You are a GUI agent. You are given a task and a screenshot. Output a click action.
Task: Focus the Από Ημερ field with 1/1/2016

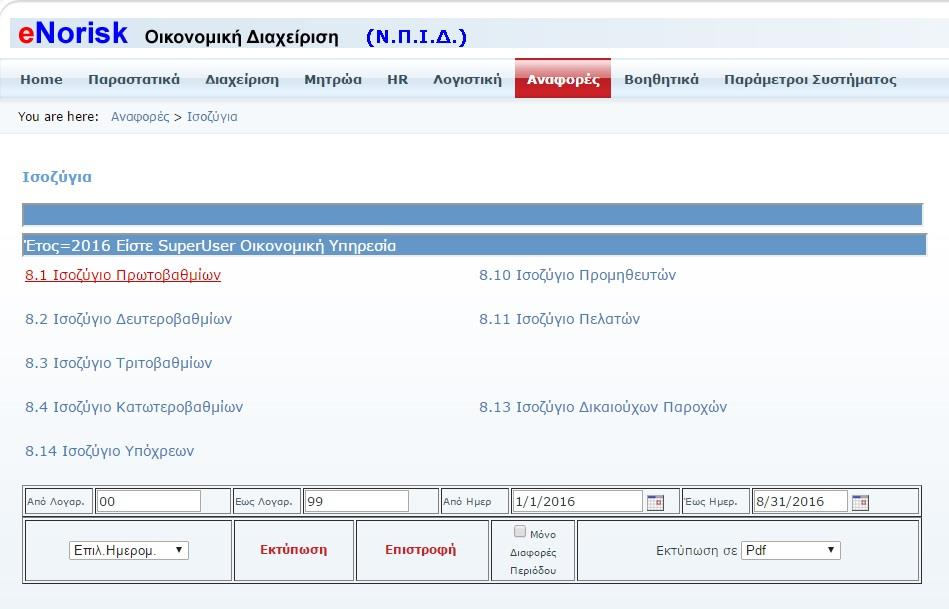(577, 501)
